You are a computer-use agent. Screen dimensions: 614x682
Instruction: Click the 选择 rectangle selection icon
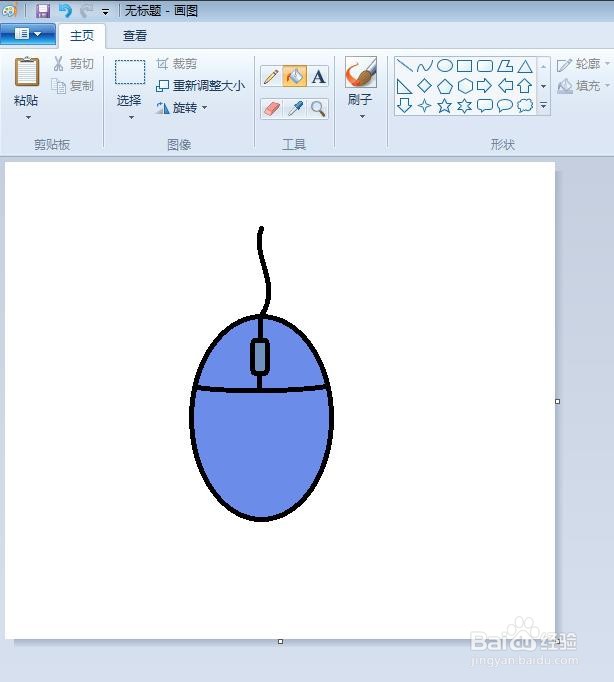(x=130, y=72)
